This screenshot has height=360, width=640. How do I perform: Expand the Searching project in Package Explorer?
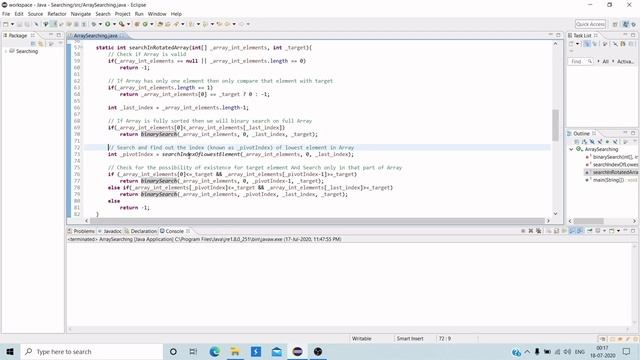[5, 51]
